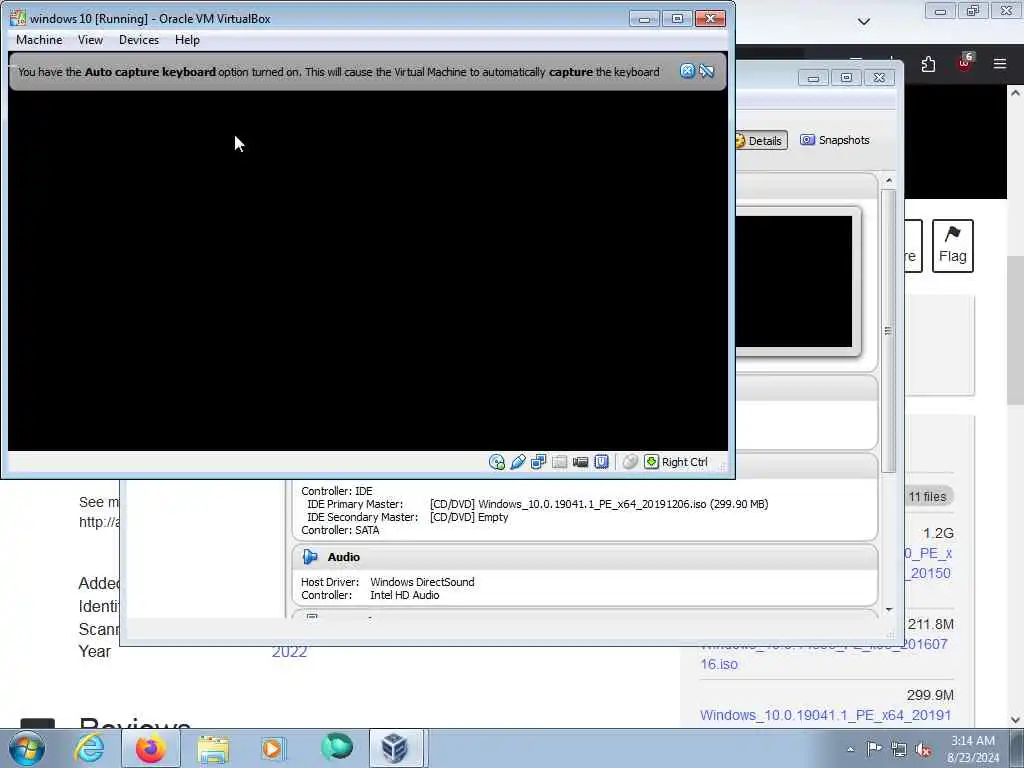Expand the Firefox tab list chevron

click(863, 22)
